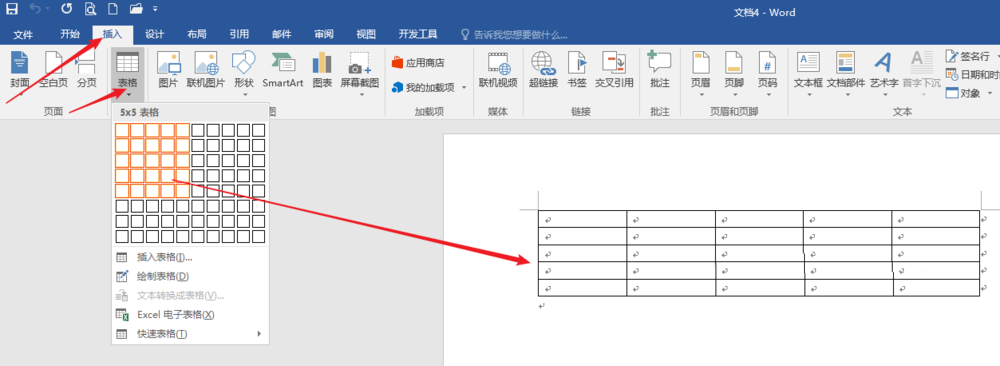Switch to the 邮件 tab

click(x=281, y=34)
